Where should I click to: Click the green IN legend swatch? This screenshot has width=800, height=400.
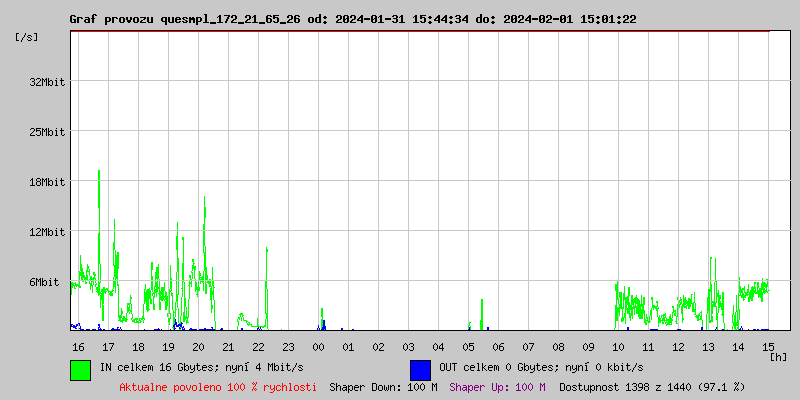(x=80, y=369)
